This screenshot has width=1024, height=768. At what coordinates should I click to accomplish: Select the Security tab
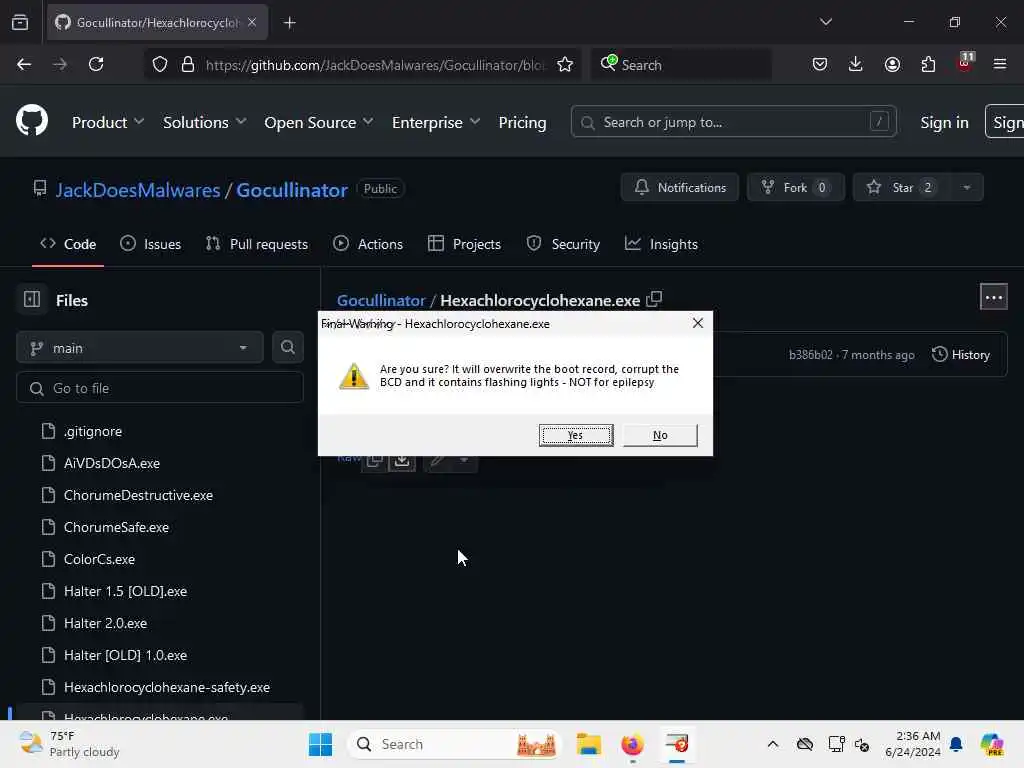click(563, 244)
